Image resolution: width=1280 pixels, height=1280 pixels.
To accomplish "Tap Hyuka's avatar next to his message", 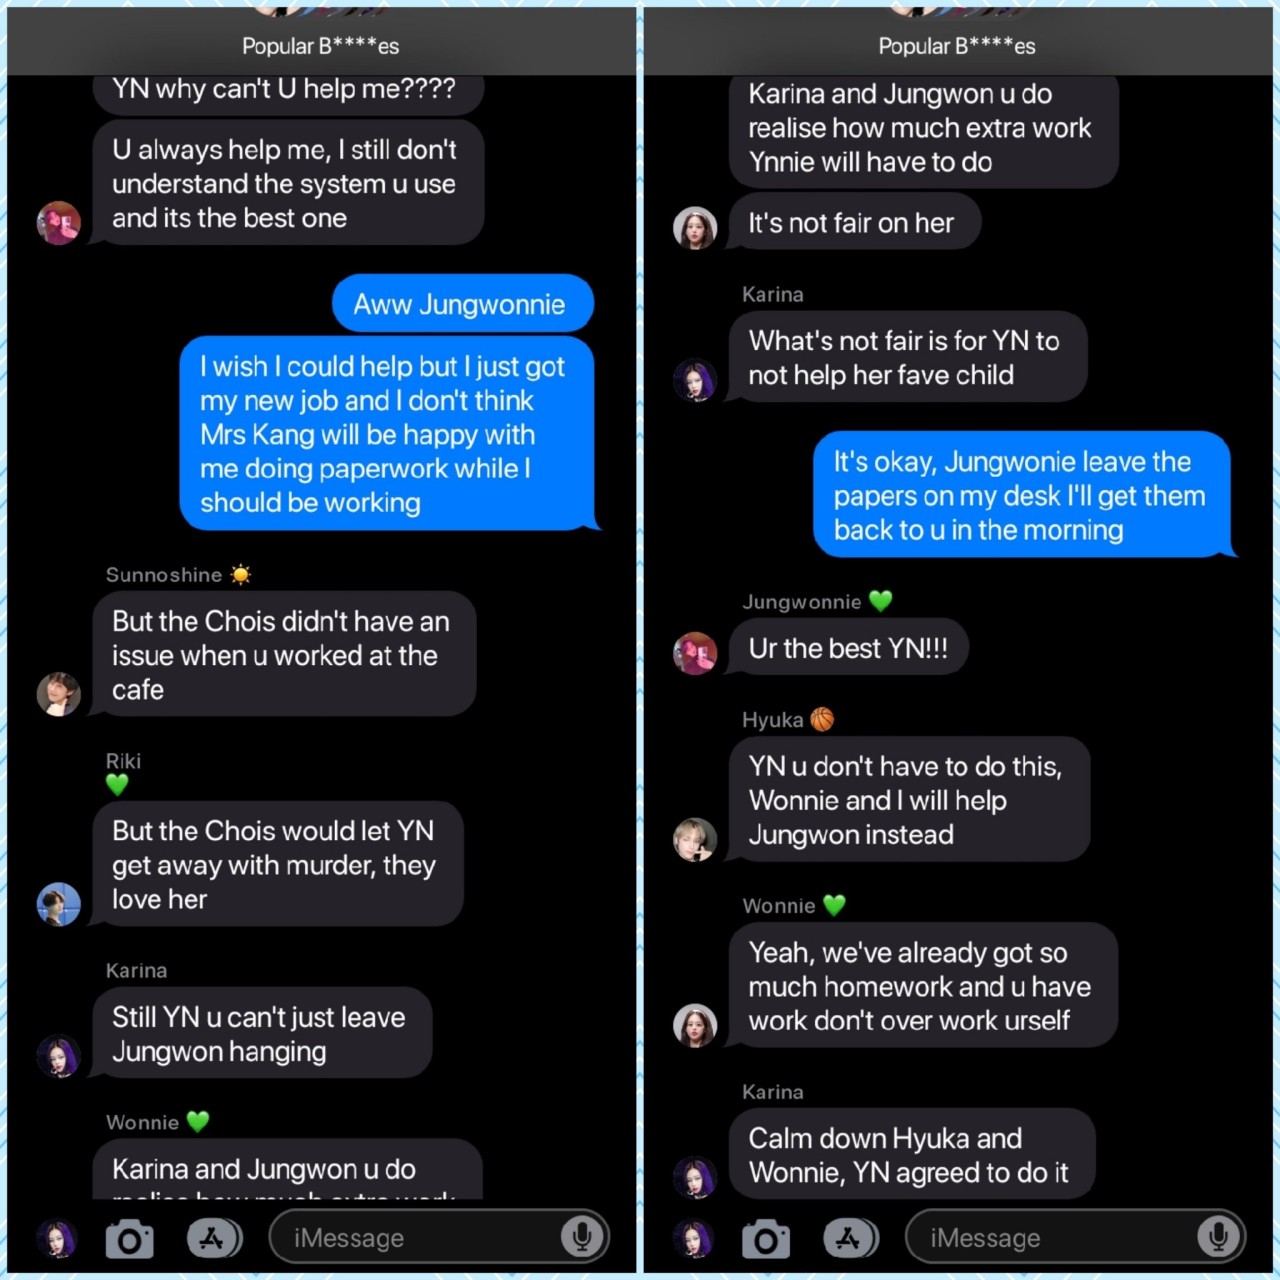I will click(695, 840).
